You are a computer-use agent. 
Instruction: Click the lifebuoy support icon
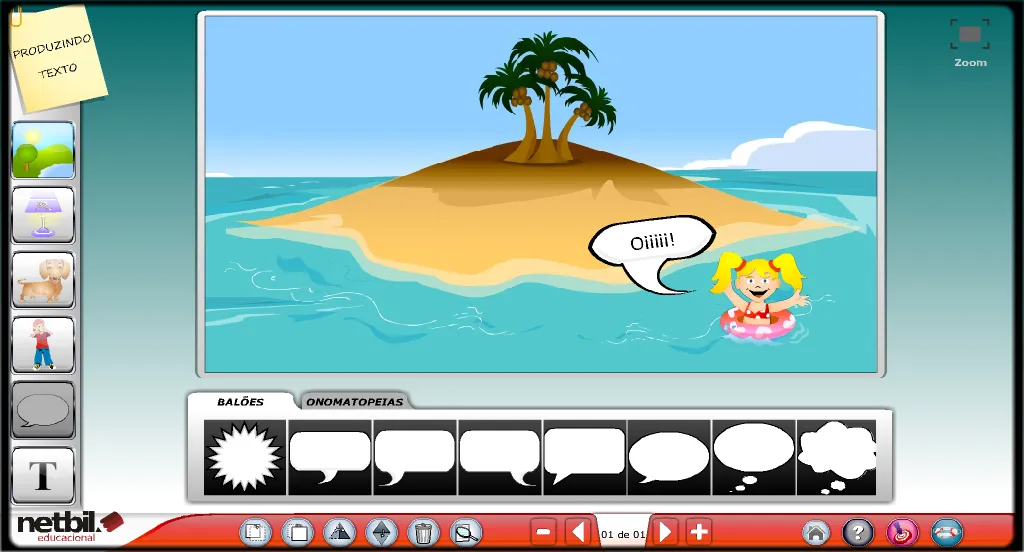pos(947,533)
